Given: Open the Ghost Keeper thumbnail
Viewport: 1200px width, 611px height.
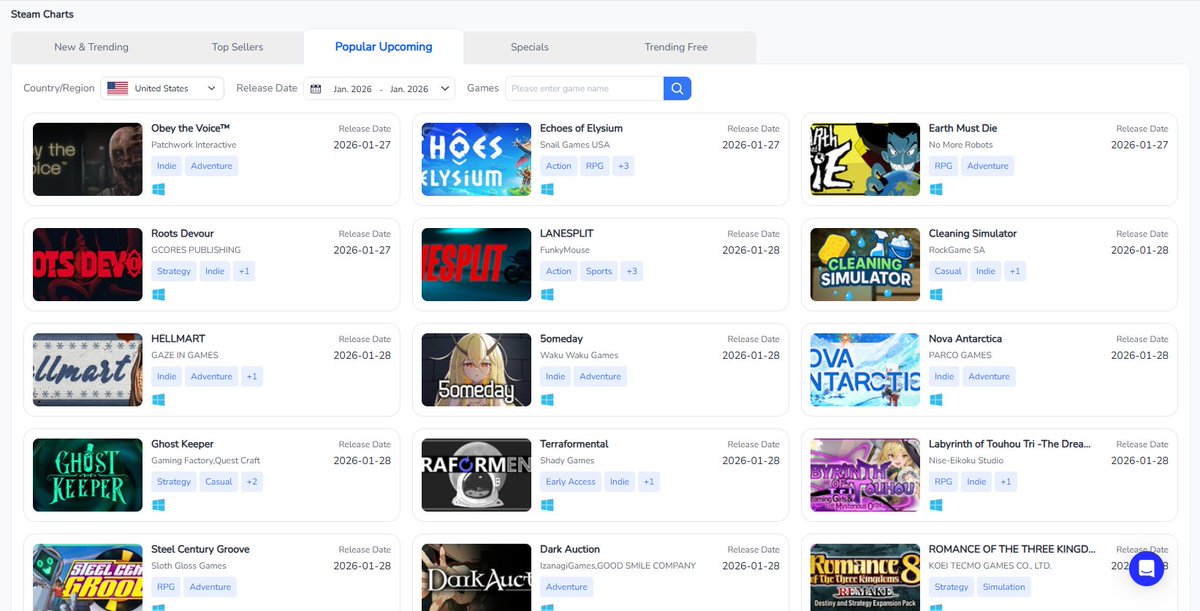Looking at the screenshot, I should click(x=88, y=475).
